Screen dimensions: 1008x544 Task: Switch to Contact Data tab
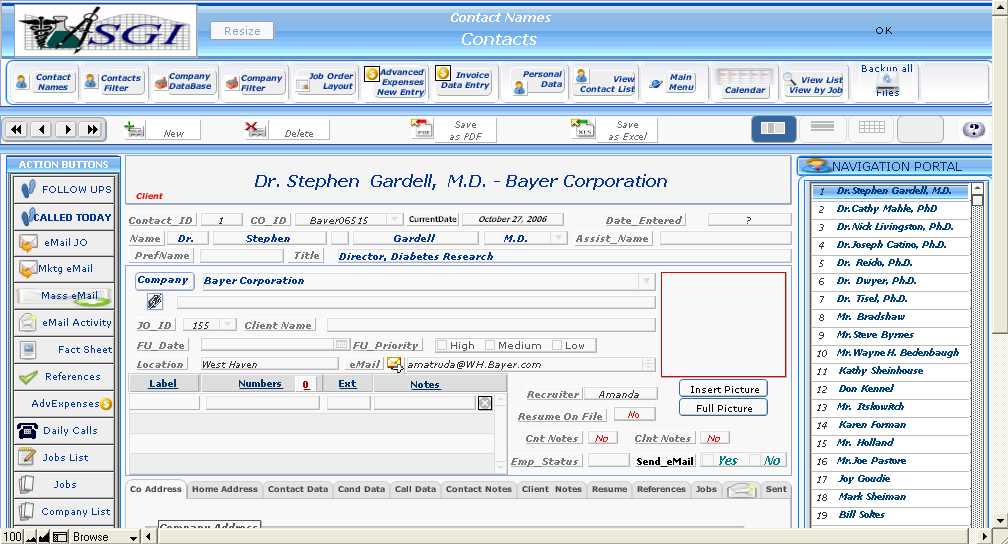coord(298,489)
